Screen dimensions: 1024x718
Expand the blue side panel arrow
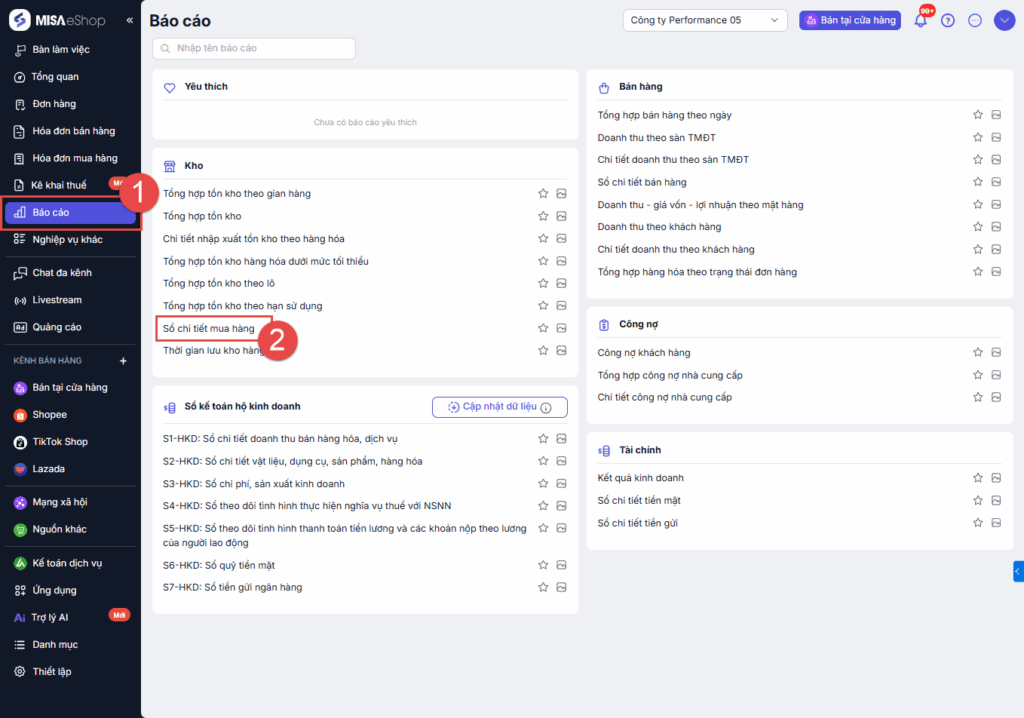click(x=1017, y=571)
